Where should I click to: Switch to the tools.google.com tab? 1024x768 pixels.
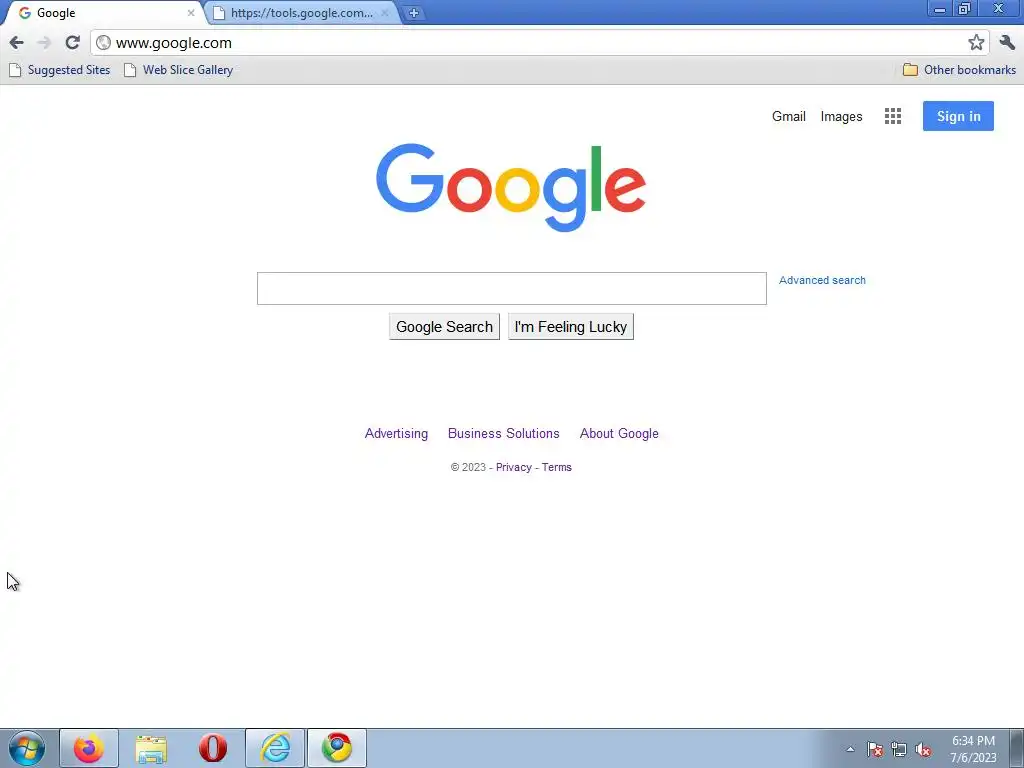pos(302,12)
